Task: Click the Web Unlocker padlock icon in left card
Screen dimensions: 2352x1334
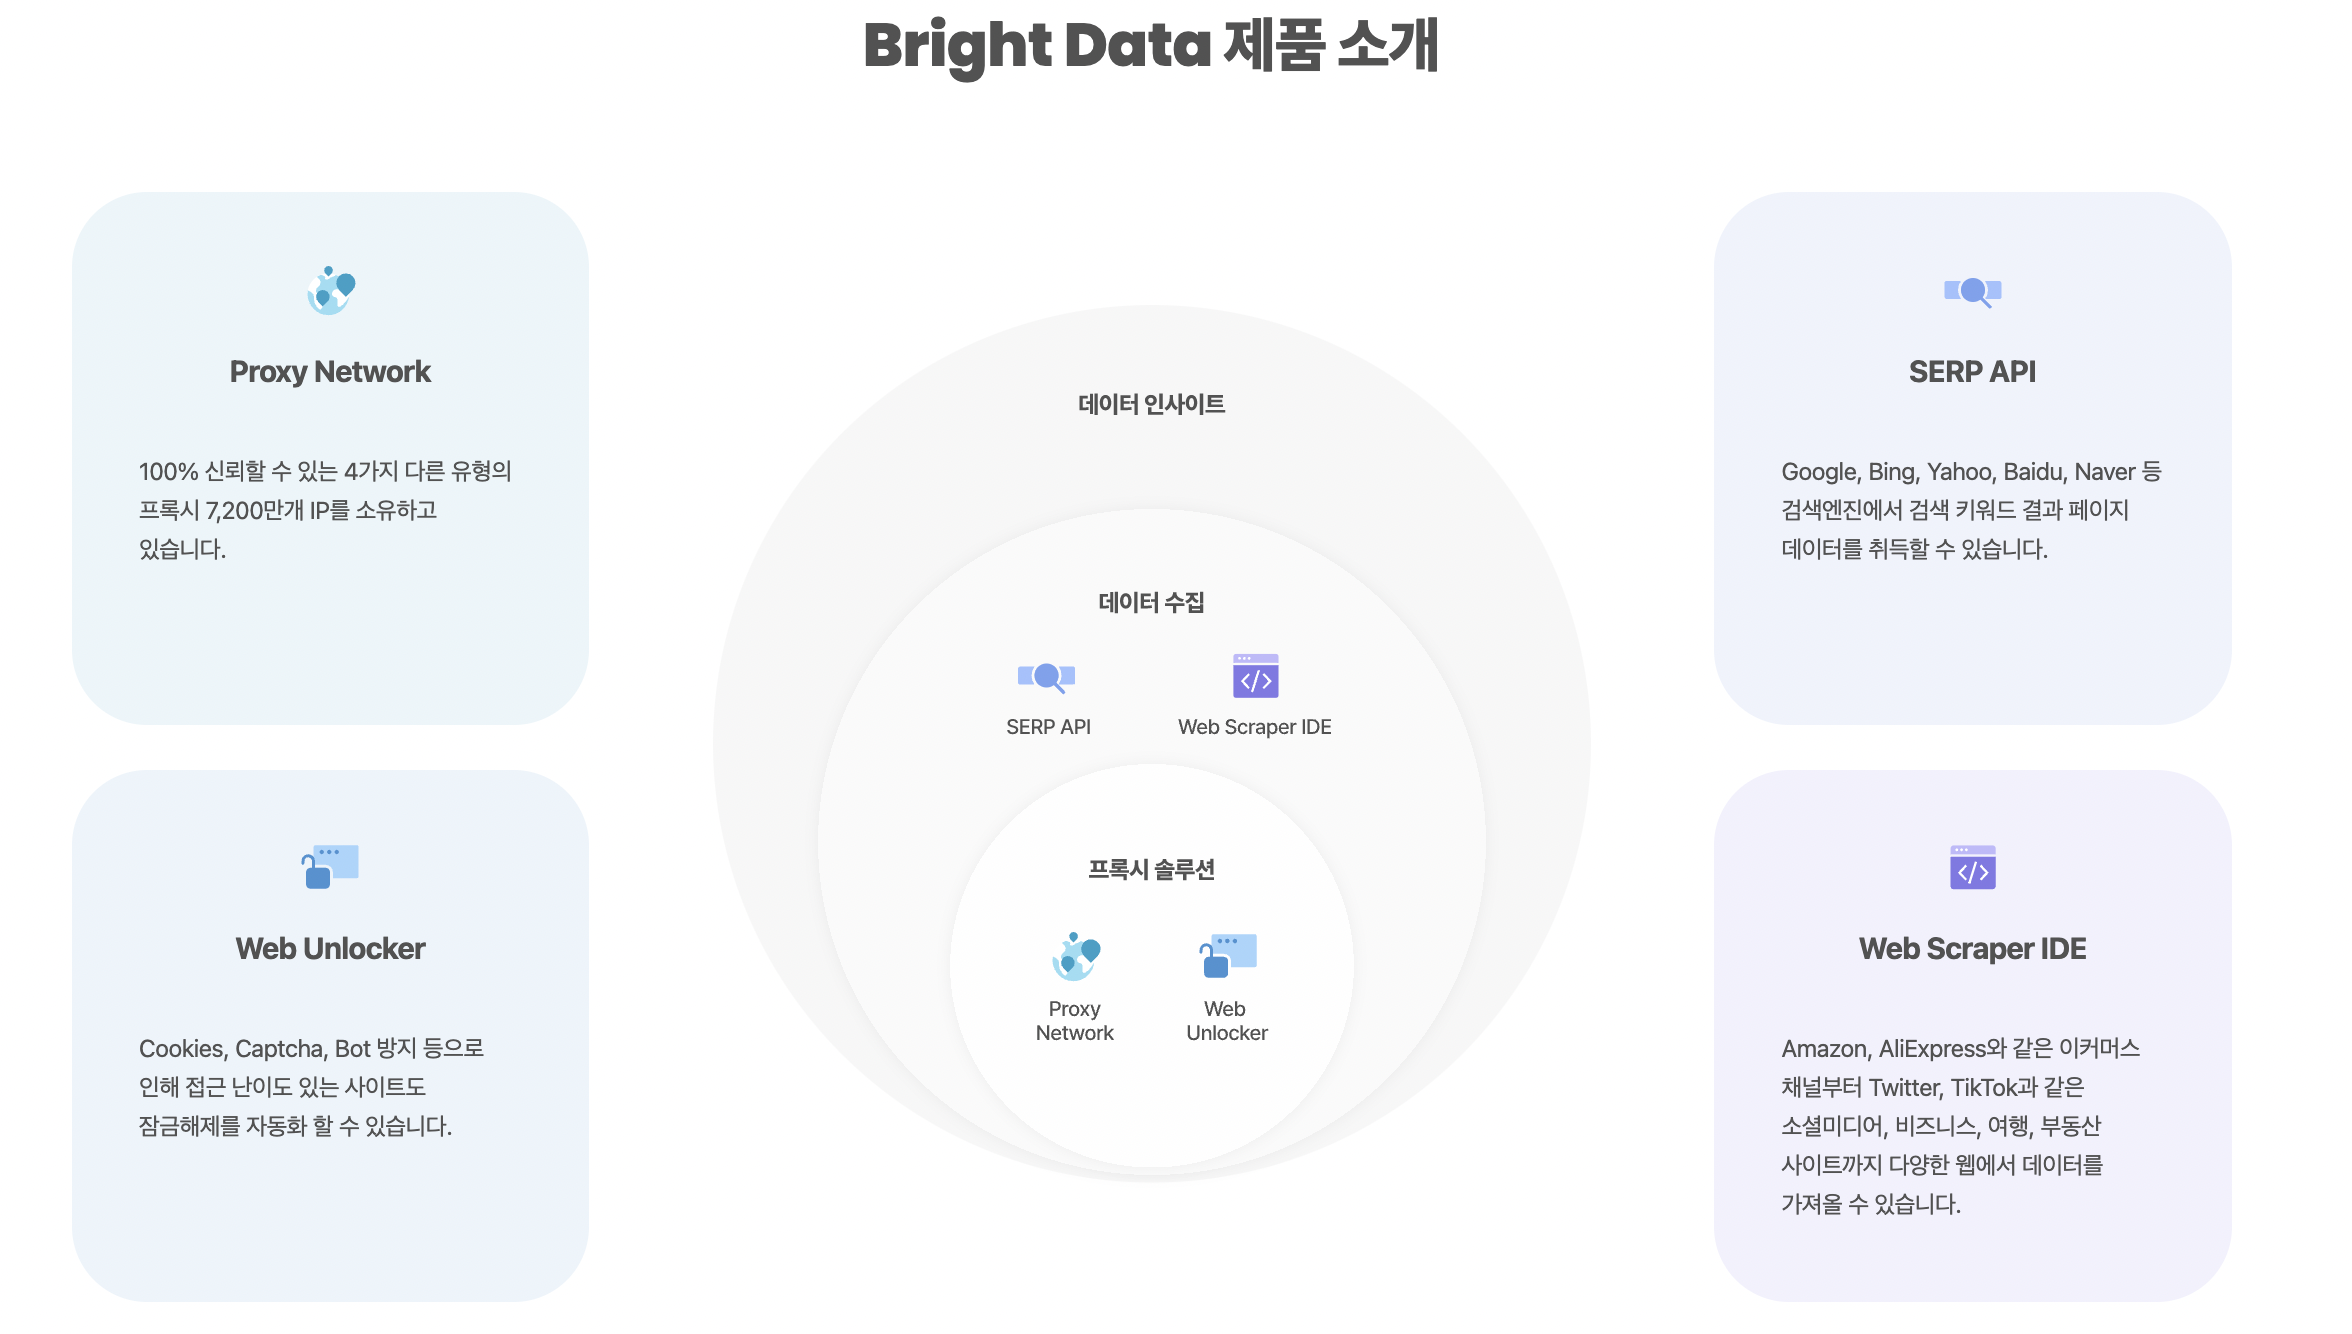Action: (x=330, y=867)
